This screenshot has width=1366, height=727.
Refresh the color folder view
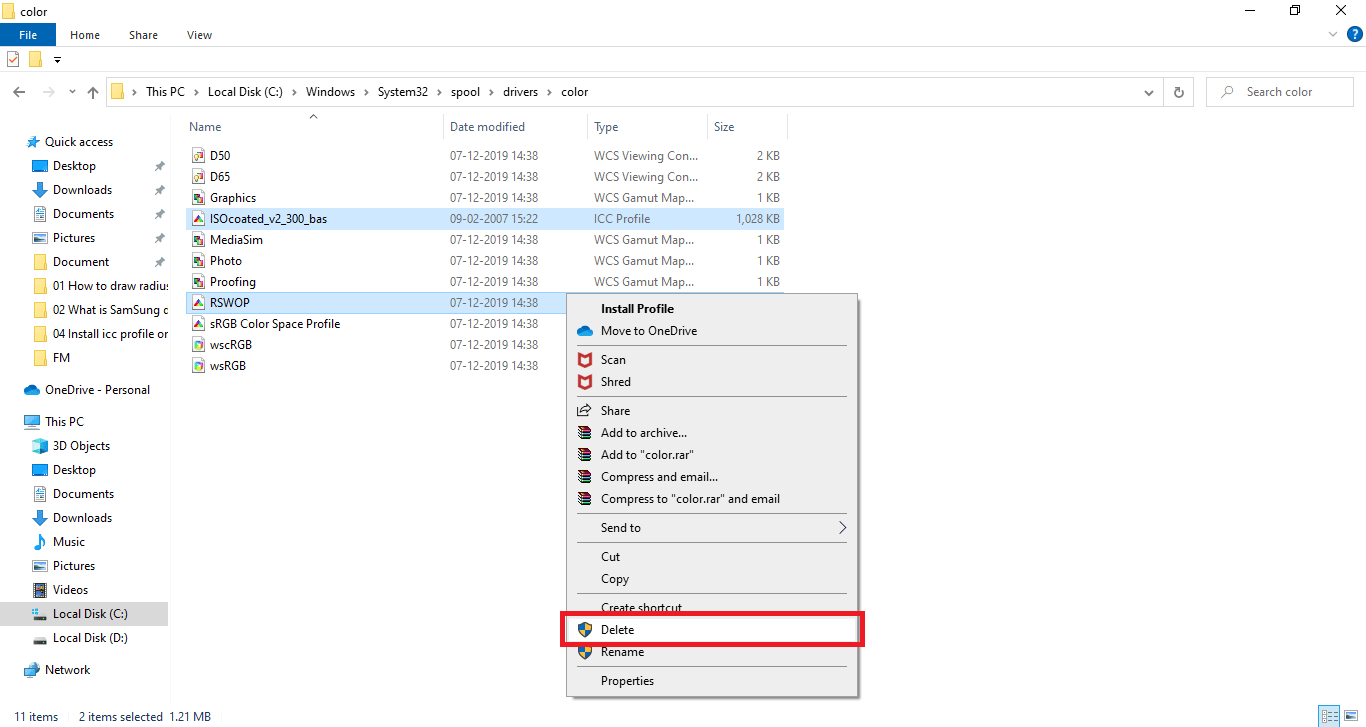1179,92
